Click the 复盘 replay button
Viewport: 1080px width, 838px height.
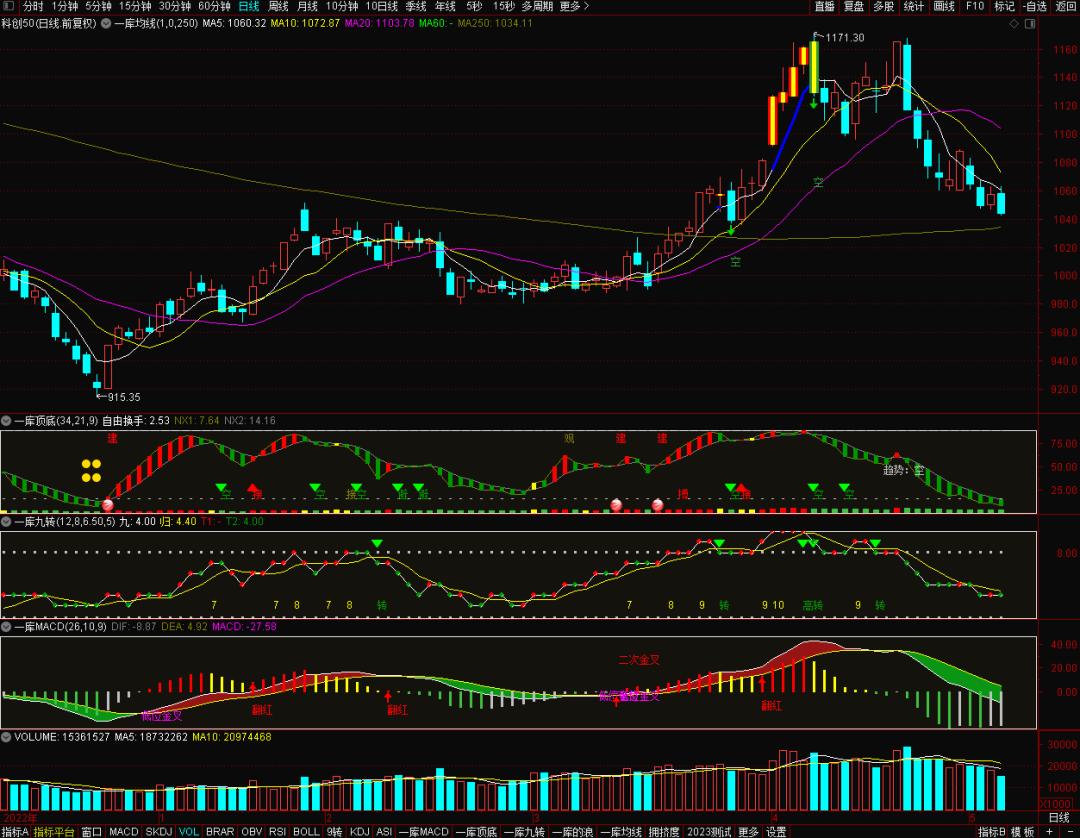[x=854, y=6]
